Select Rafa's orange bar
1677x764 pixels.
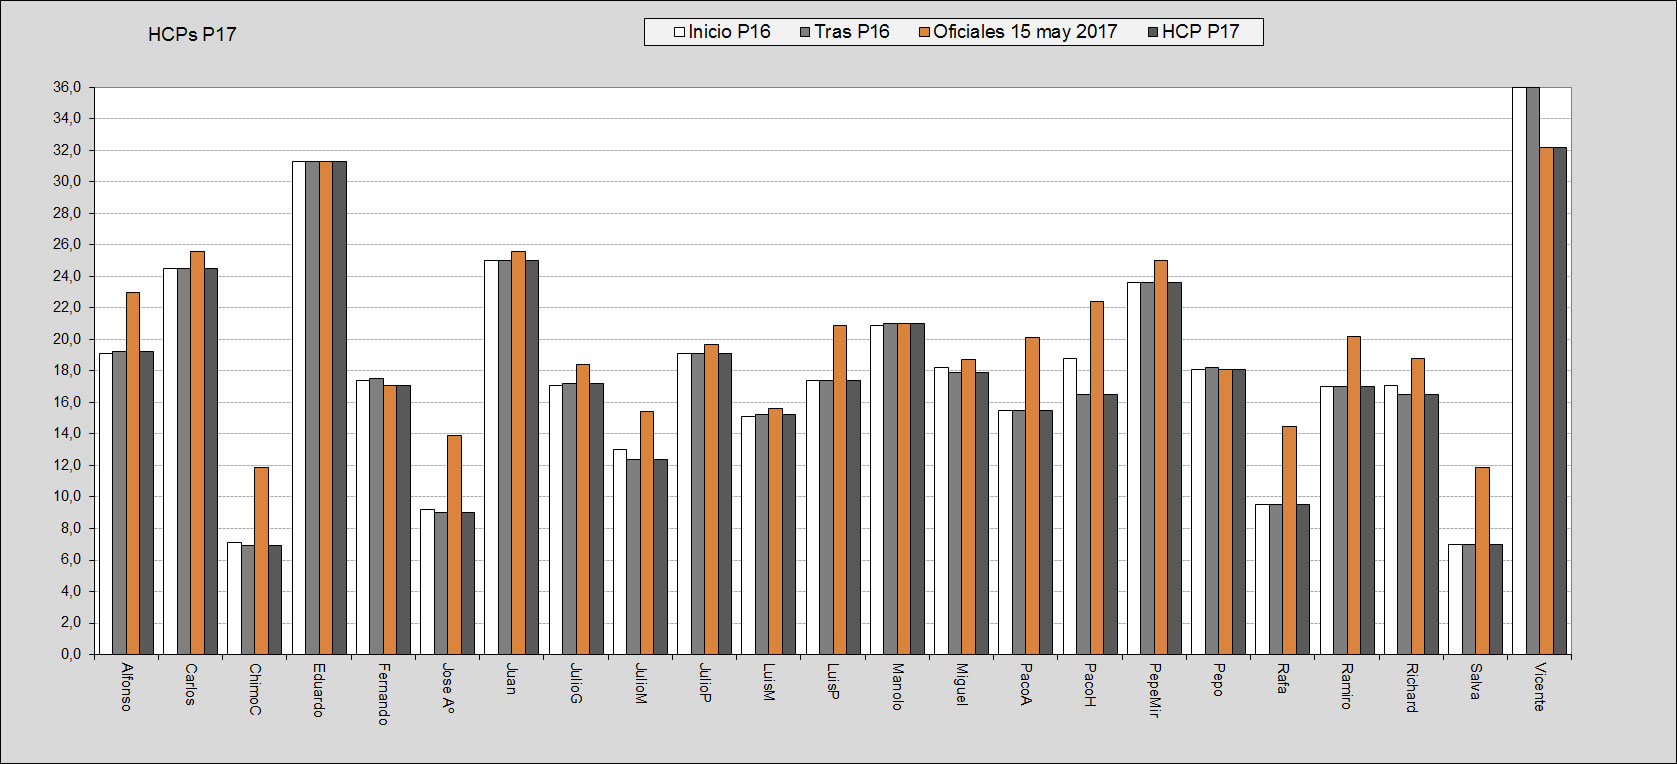[x=1289, y=540]
